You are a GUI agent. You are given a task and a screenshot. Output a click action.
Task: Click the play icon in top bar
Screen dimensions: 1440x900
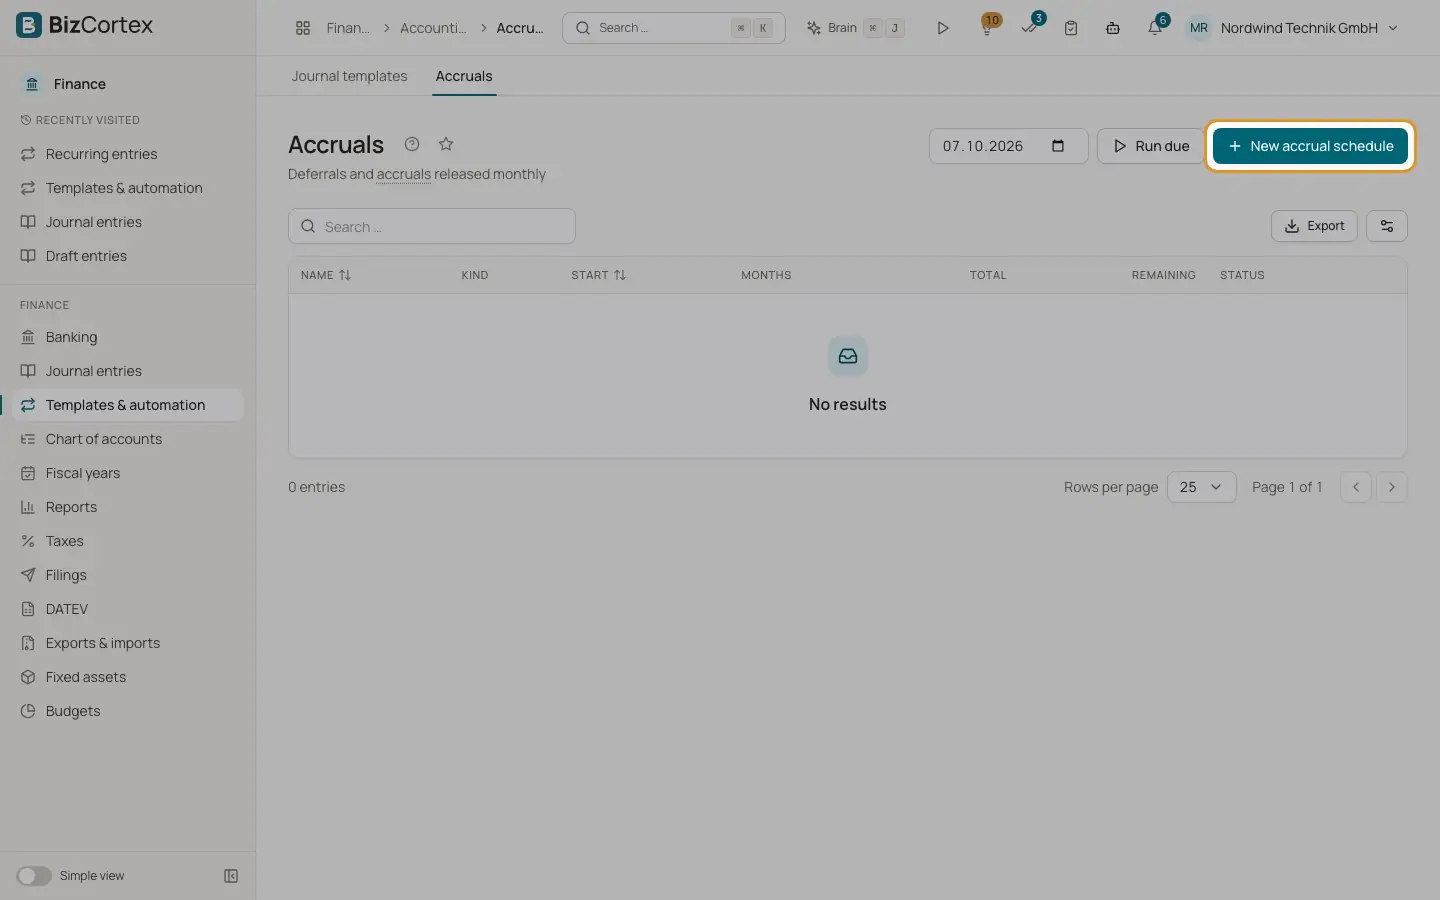tap(942, 28)
